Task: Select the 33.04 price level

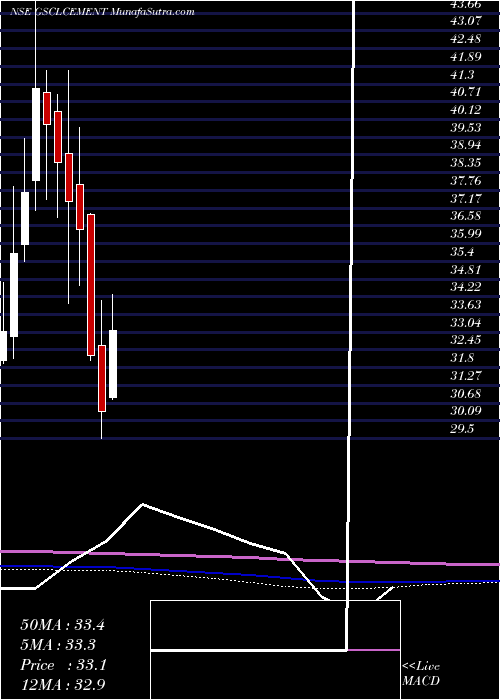Action: [x=465, y=322]
